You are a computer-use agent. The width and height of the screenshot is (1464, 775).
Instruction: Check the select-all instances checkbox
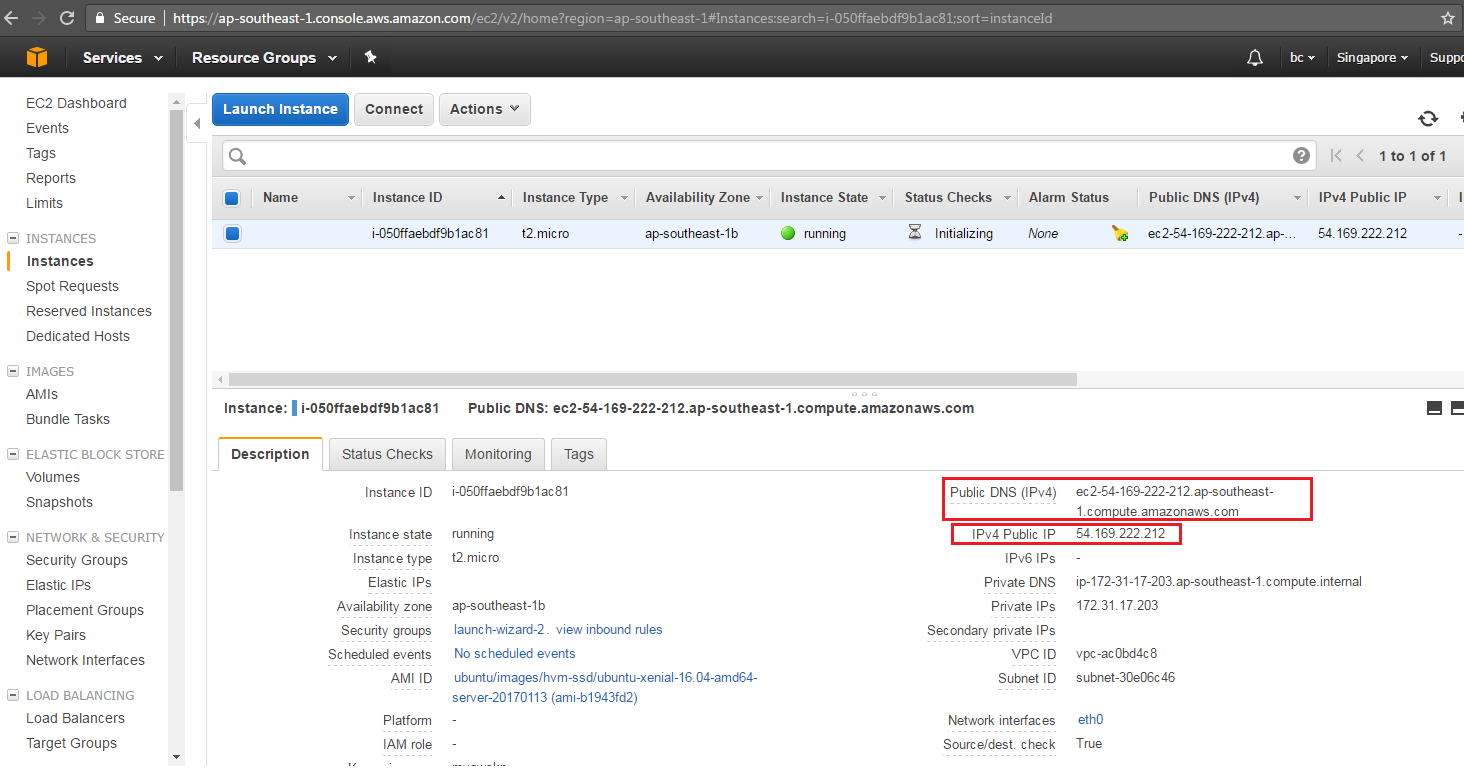coord(232,197)
